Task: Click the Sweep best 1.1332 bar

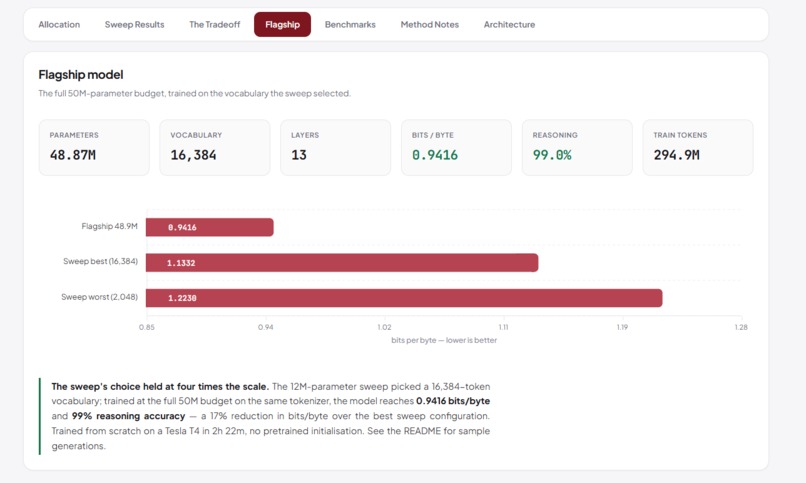Action: click(x=342, y=263)
